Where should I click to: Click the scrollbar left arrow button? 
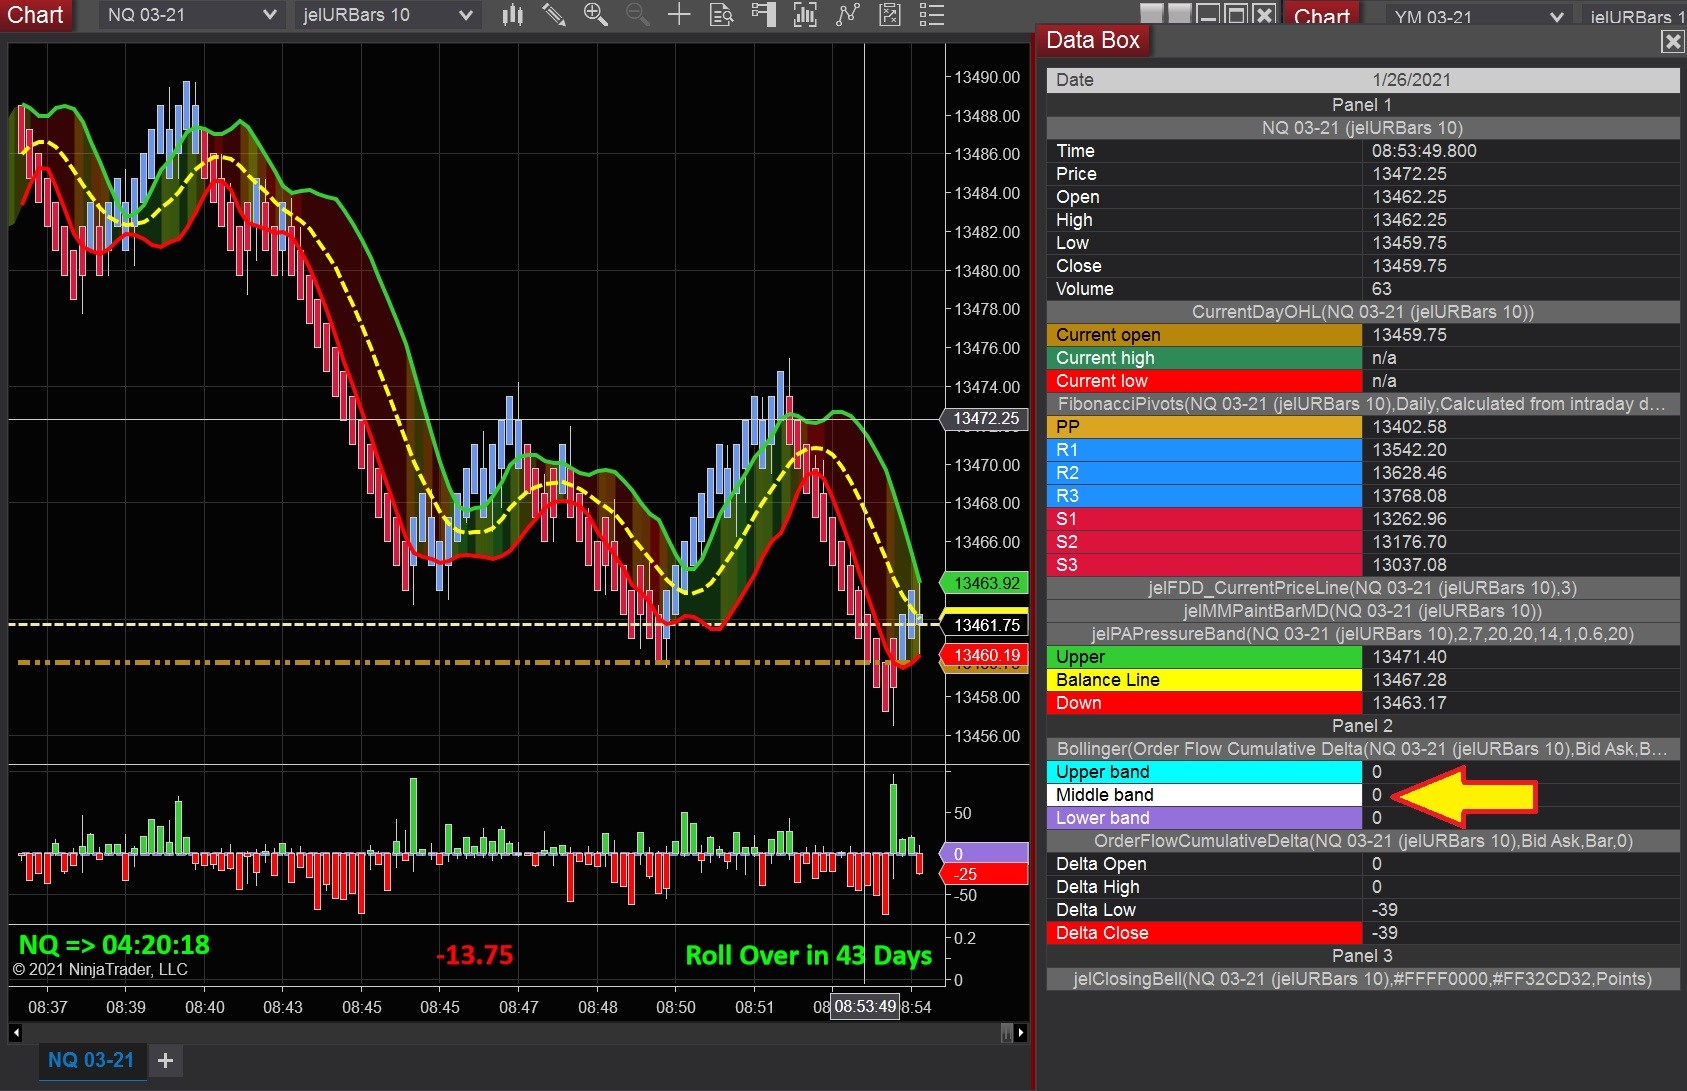[15, 1033]
